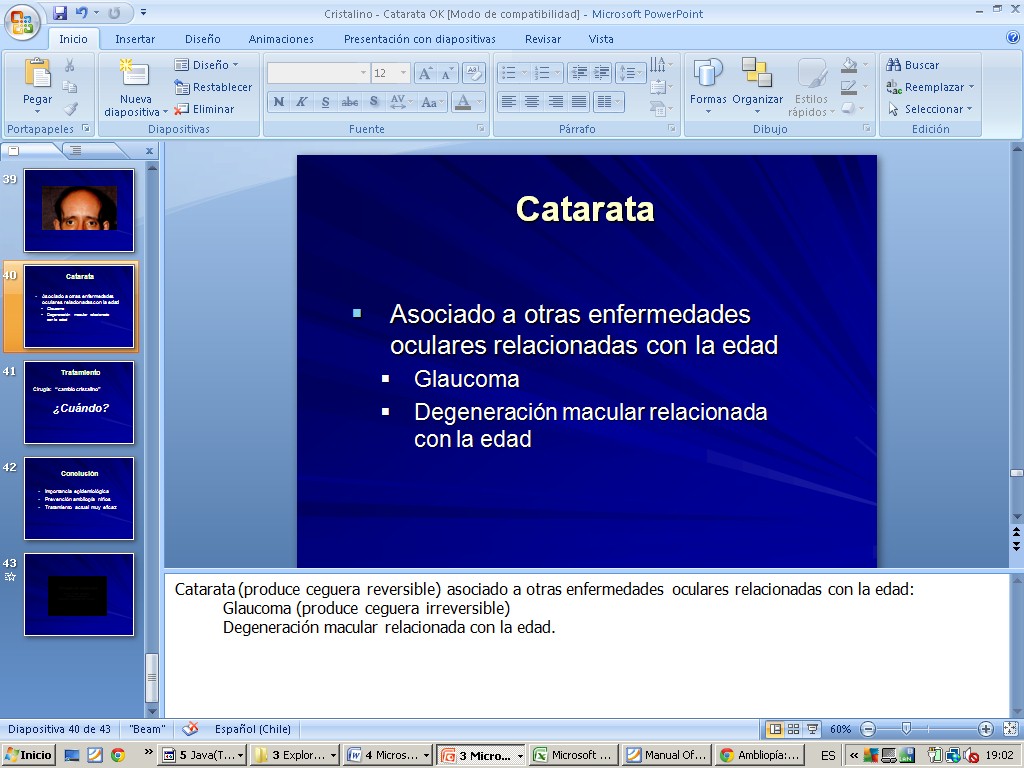Click the Pegar clipboard icon
This screenshot has width=1024, height=768.
37,75
